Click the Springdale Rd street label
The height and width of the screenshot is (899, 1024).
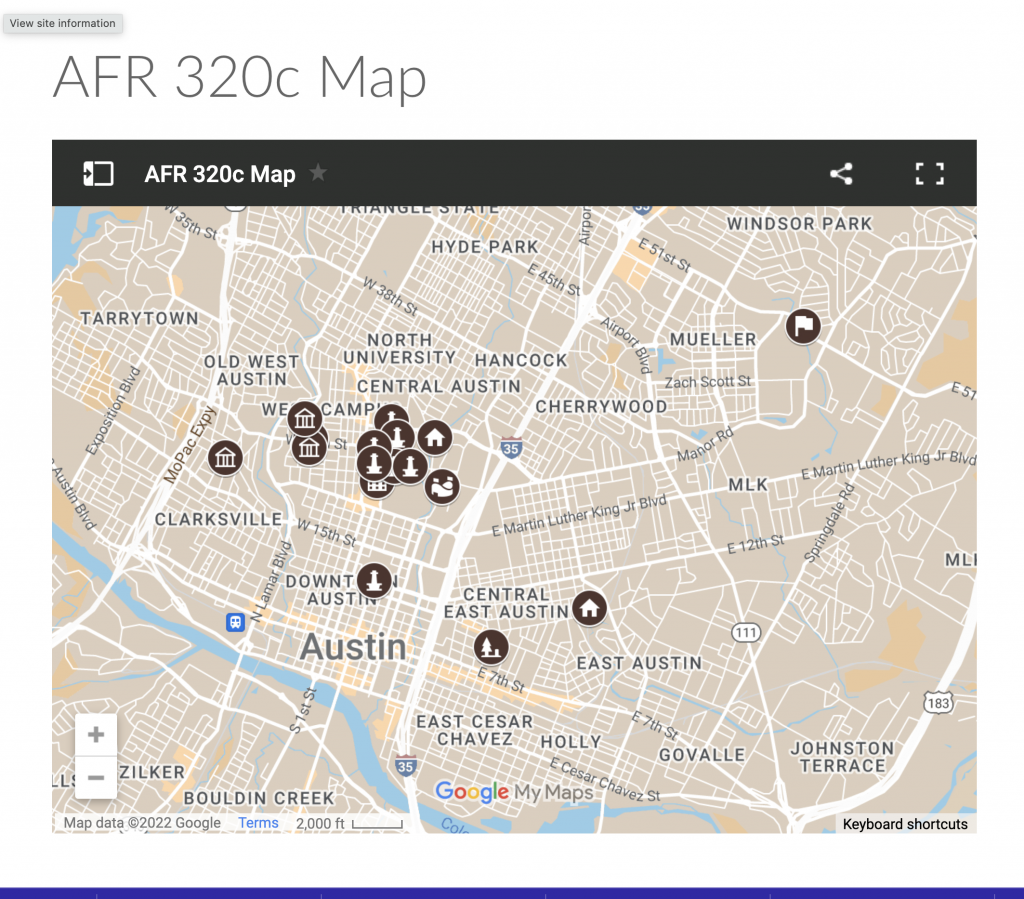[829, 523]
